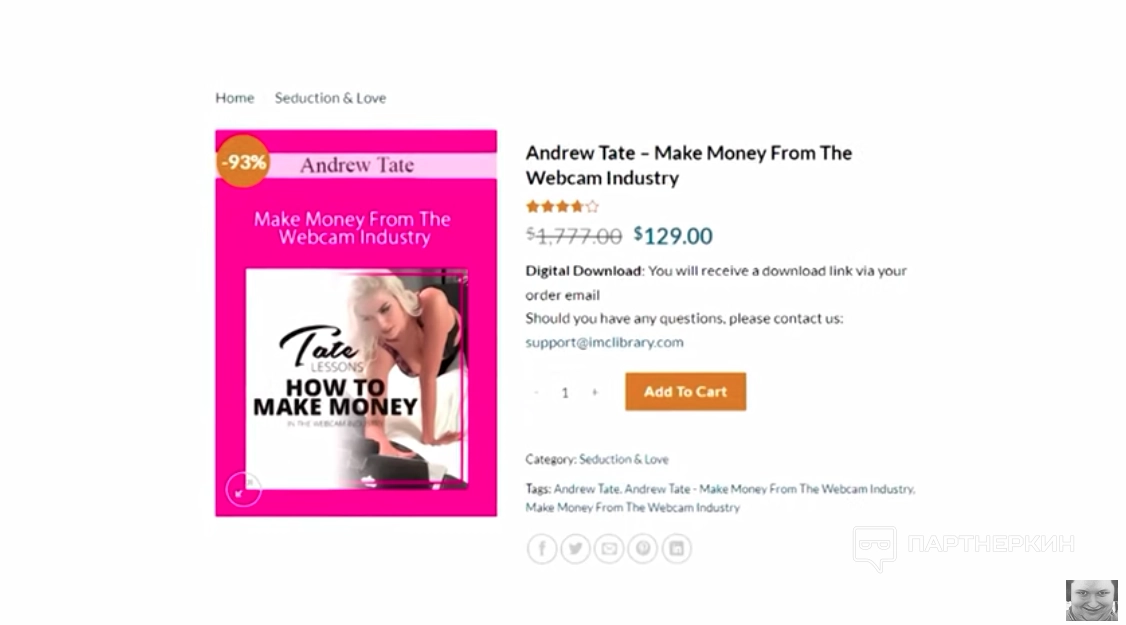Screen dimensions: 1126x625
Task: Pin product with Pinterest icon
Action: click(643, 549)
